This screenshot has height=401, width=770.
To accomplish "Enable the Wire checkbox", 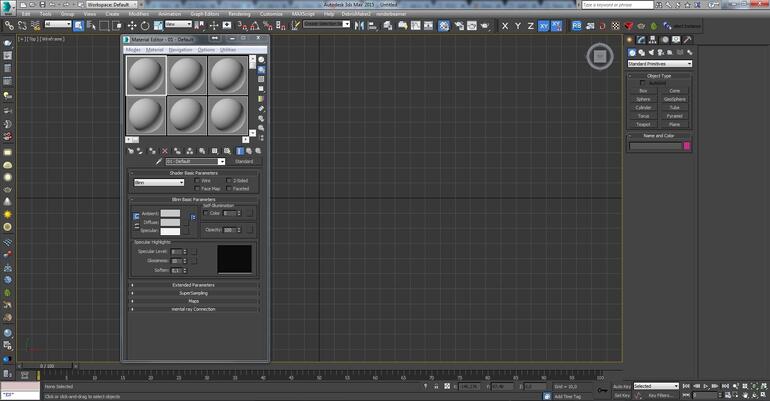I will (x=197, y=181).
